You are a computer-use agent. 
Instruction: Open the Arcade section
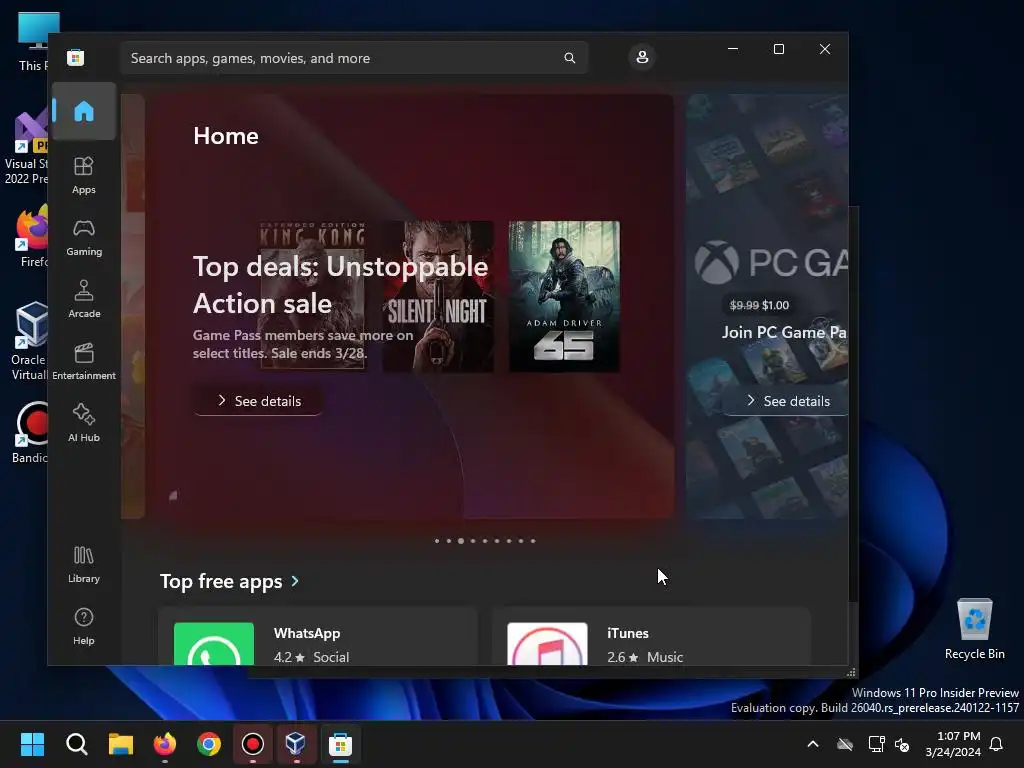click(x=84, y=299)
